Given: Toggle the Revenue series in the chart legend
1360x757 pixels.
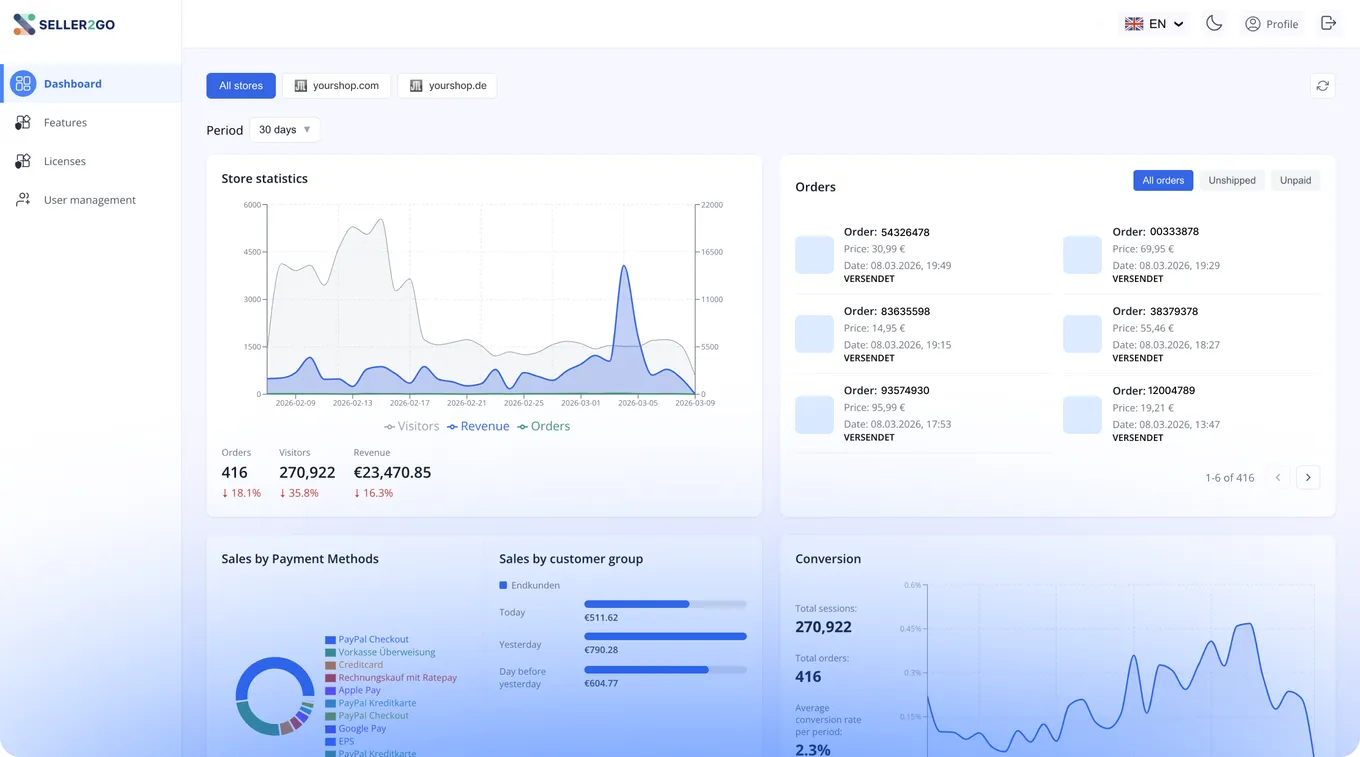Looking at the screenshot, I should click(478, 426).
